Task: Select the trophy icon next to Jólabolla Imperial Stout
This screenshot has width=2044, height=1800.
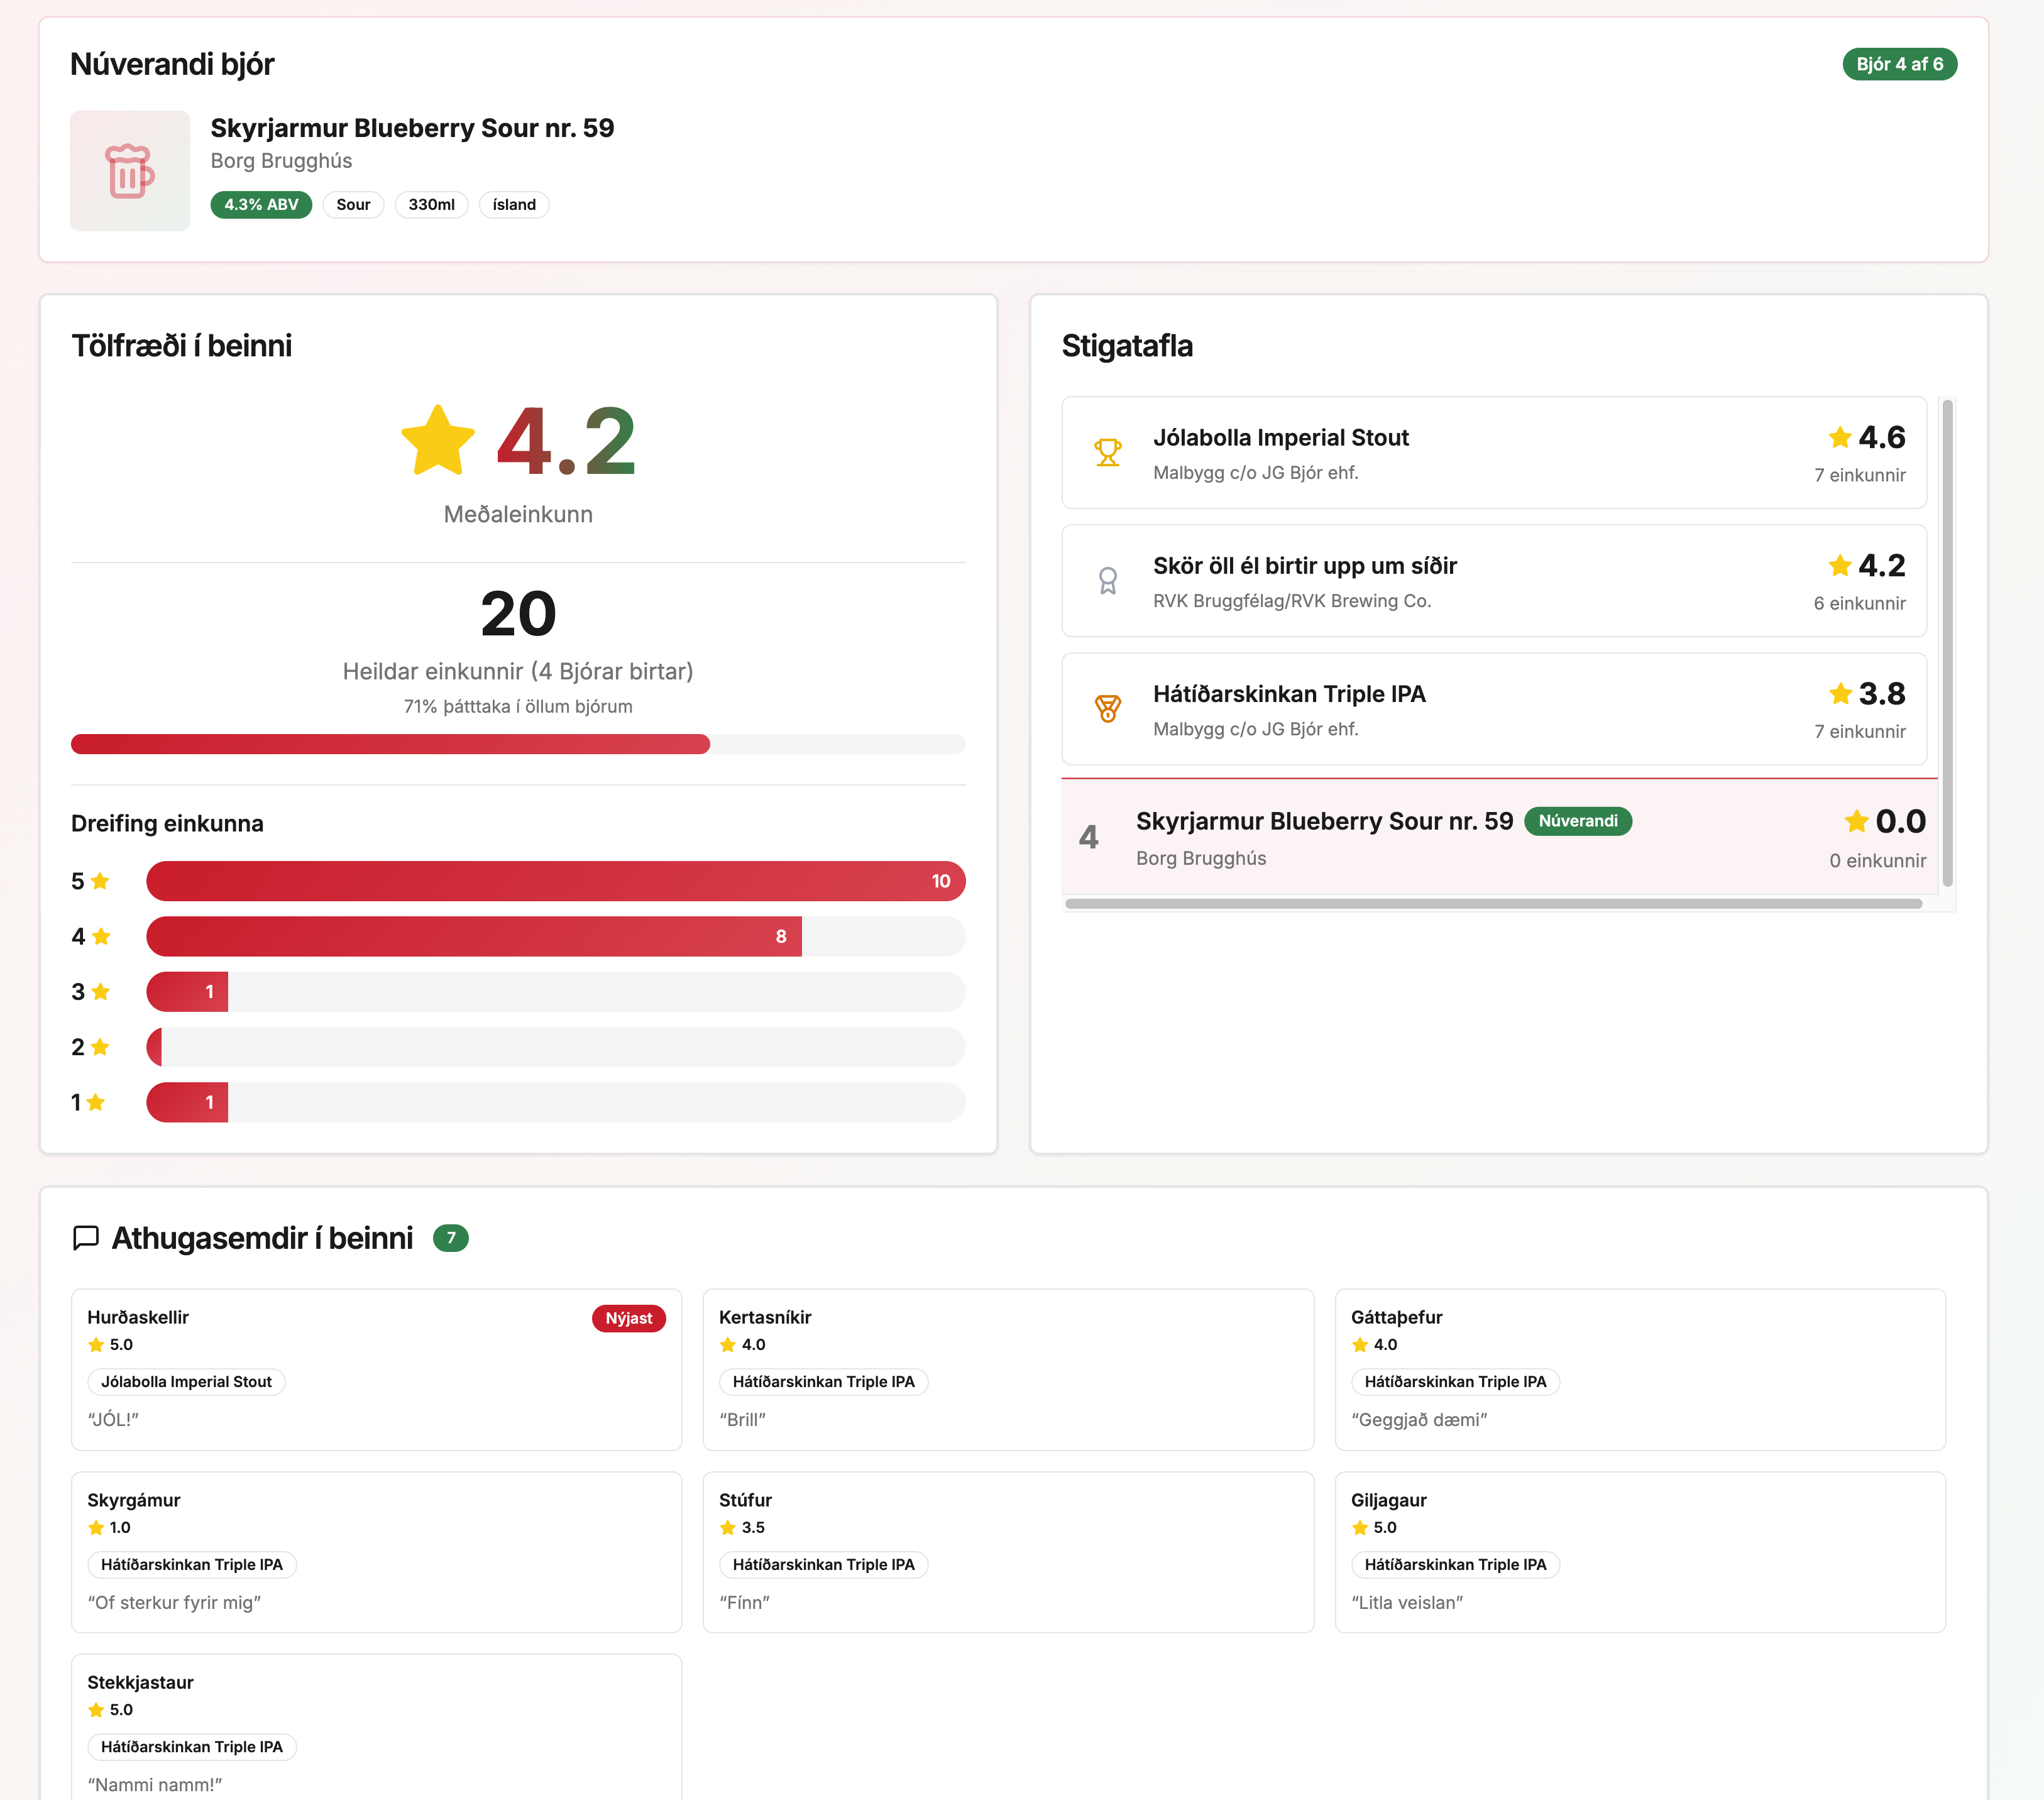Action: (x=1108, y=452)
